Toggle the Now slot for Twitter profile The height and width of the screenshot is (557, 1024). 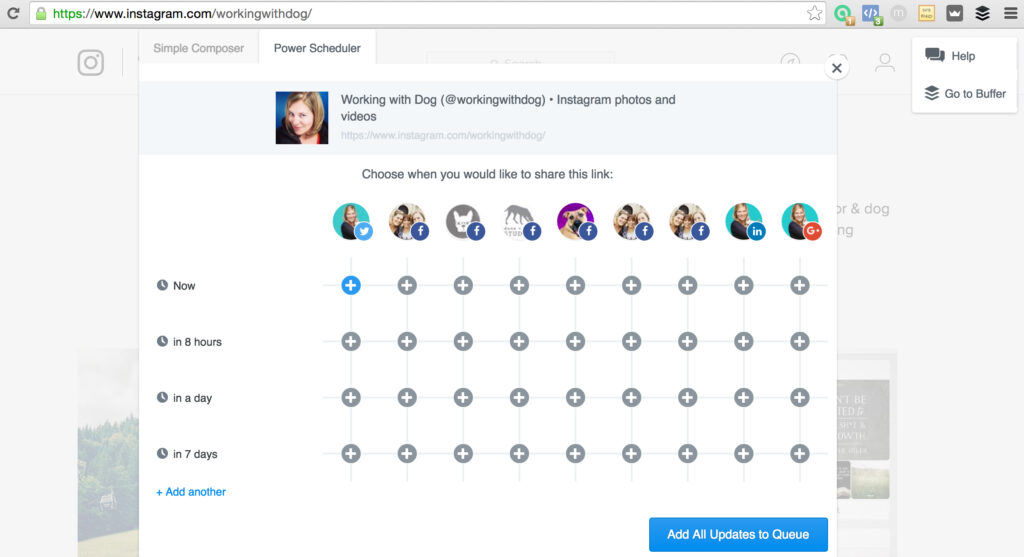pos(351,285)
